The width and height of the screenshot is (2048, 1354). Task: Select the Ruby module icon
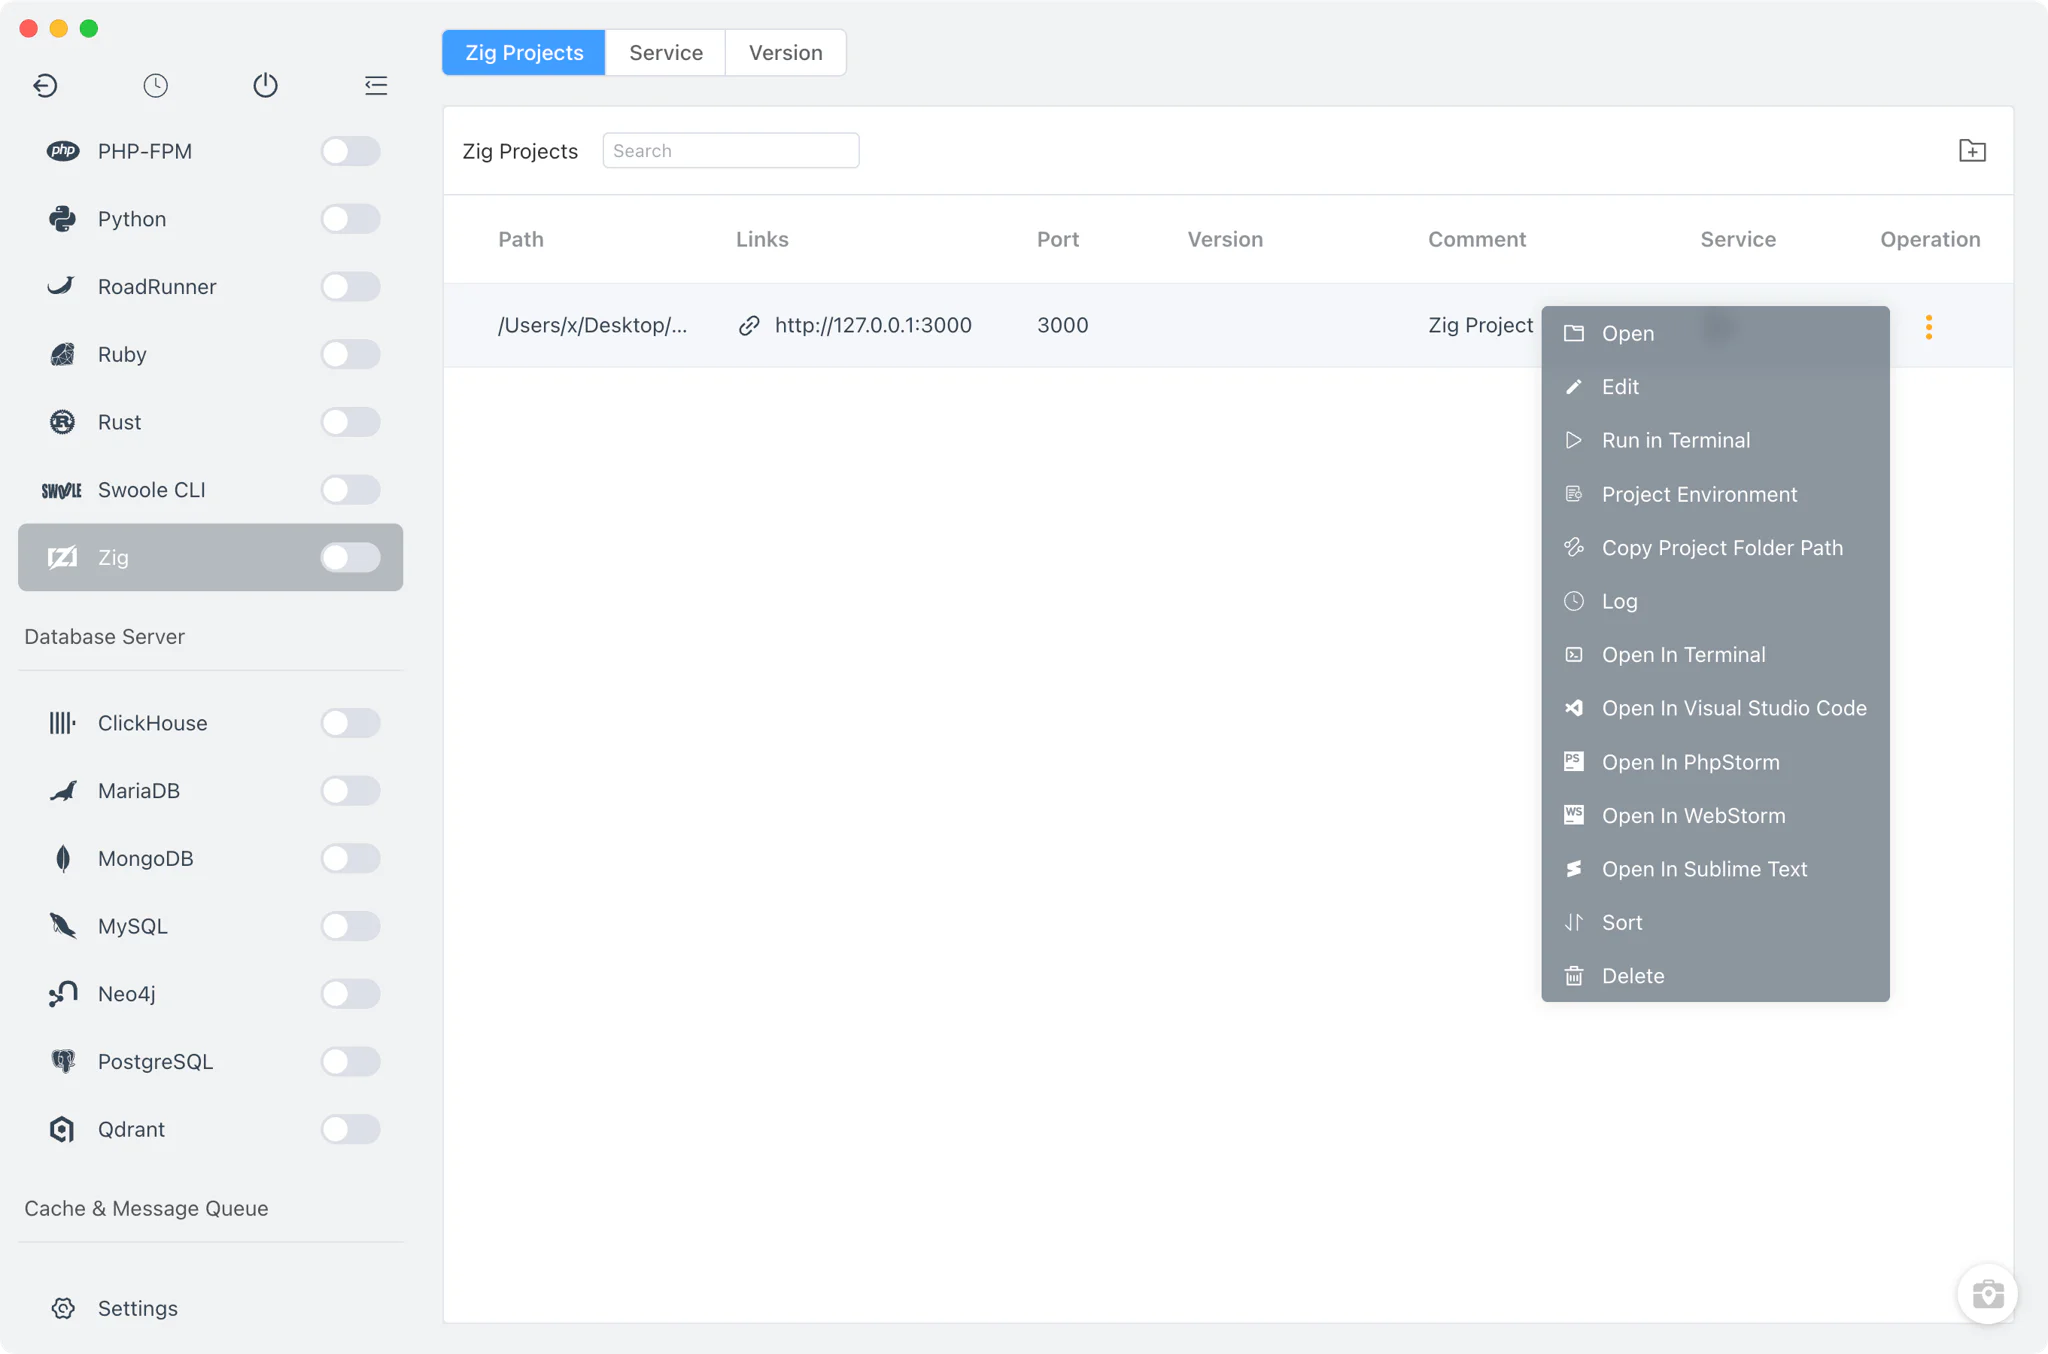pyautogui.click(x=62, y=354)
